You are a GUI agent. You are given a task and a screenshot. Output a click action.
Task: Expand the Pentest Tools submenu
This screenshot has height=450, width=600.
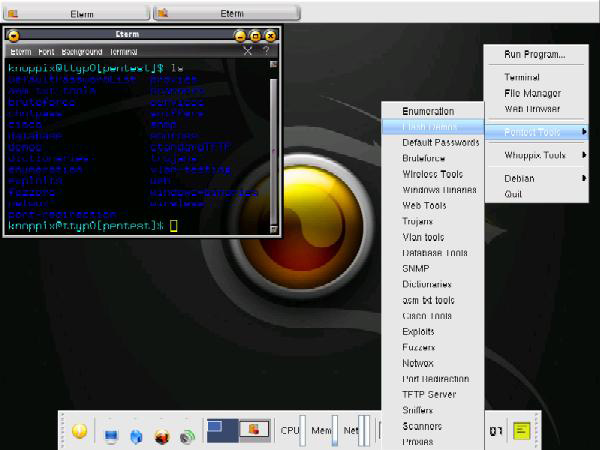point(533,131)
